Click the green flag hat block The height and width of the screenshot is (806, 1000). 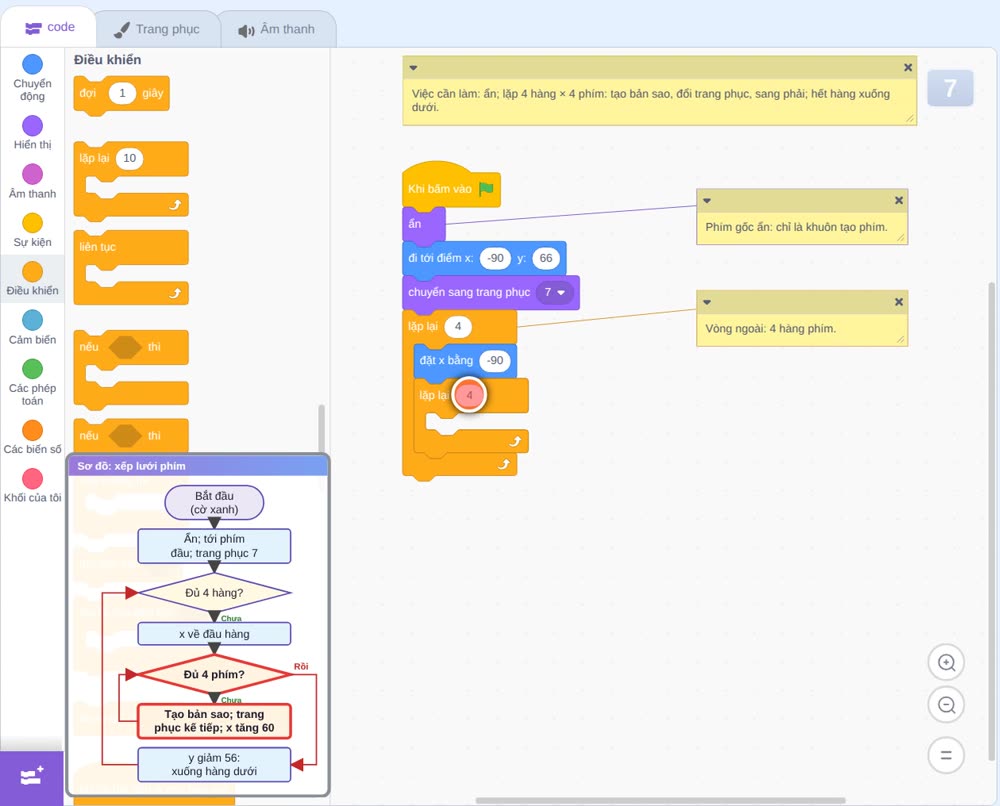click(452, 185)
